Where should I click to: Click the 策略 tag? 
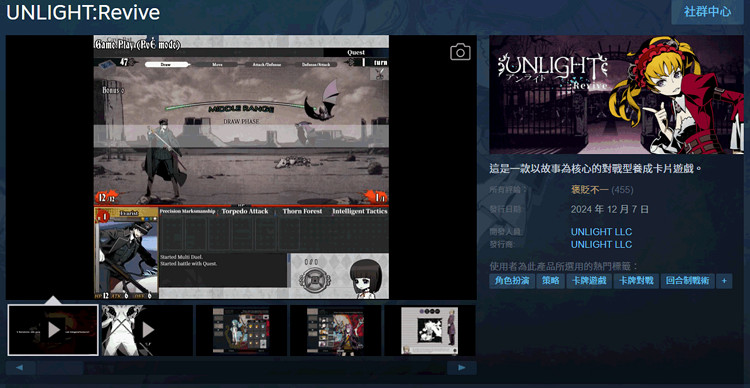[551, 281]
